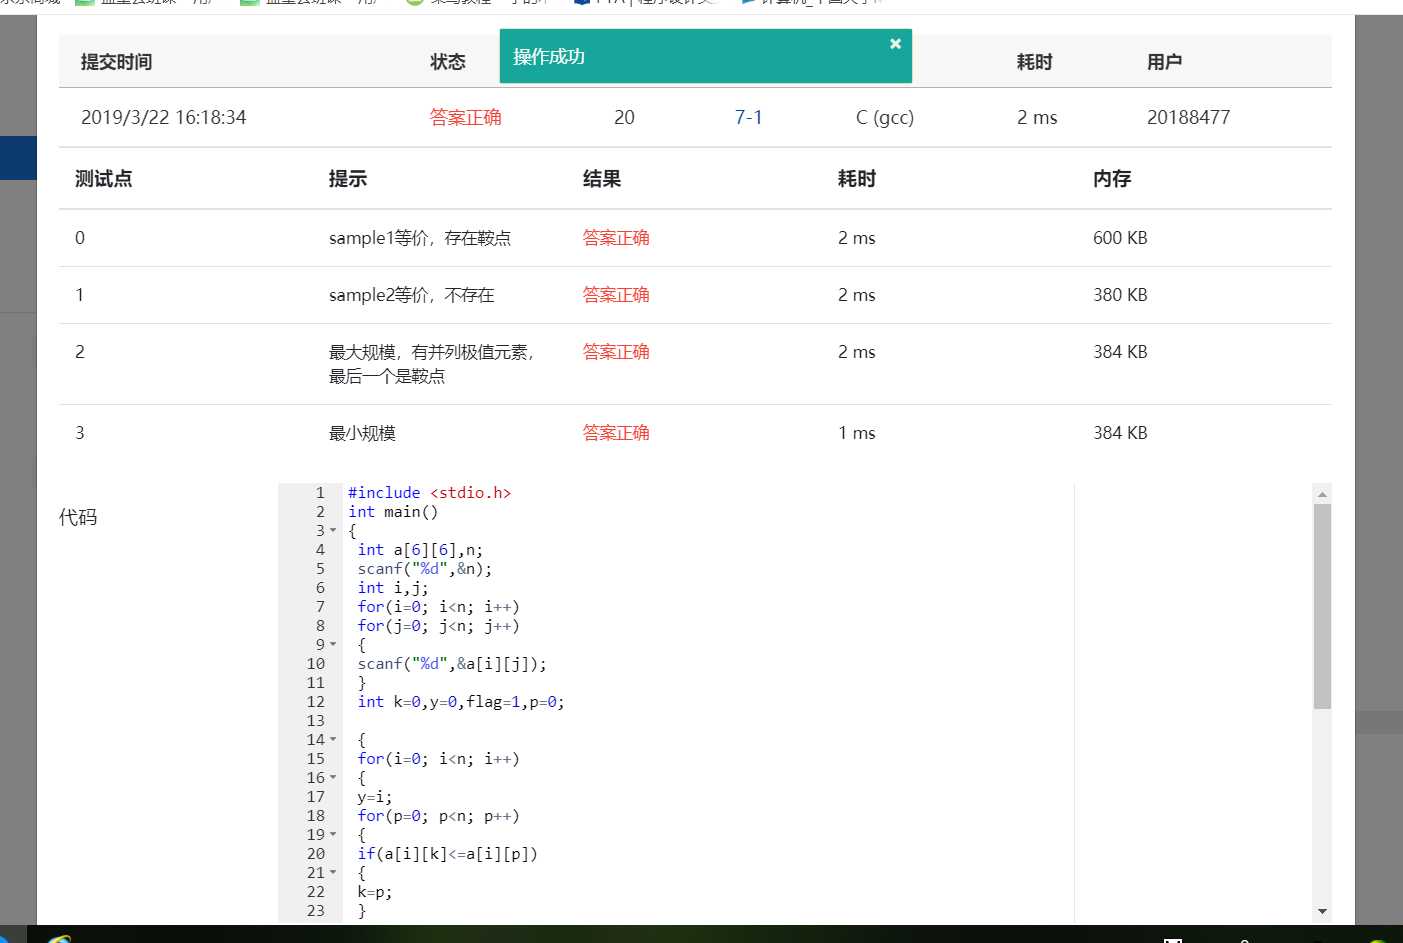Click 答案正确 result for test point 0

616,238
